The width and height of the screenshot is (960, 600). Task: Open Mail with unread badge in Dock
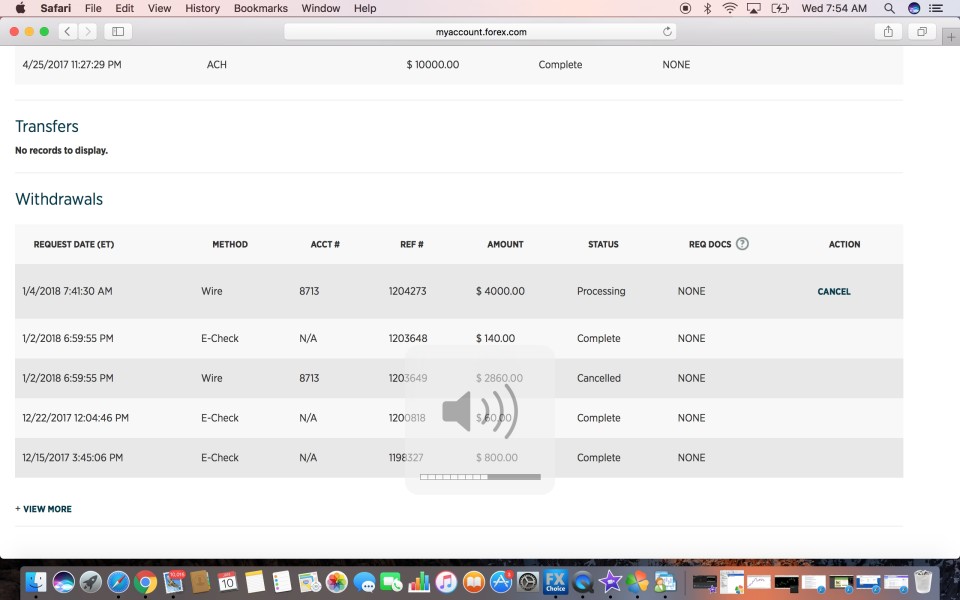174,582
